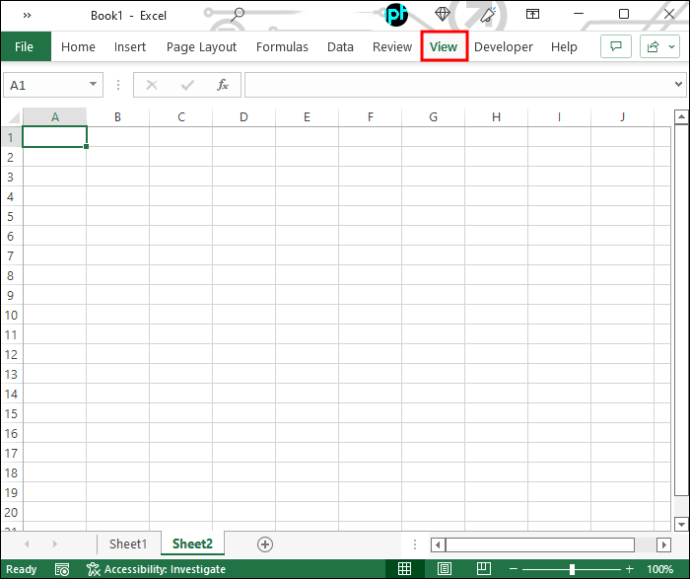Click the Share button icon

coord(653,46)
